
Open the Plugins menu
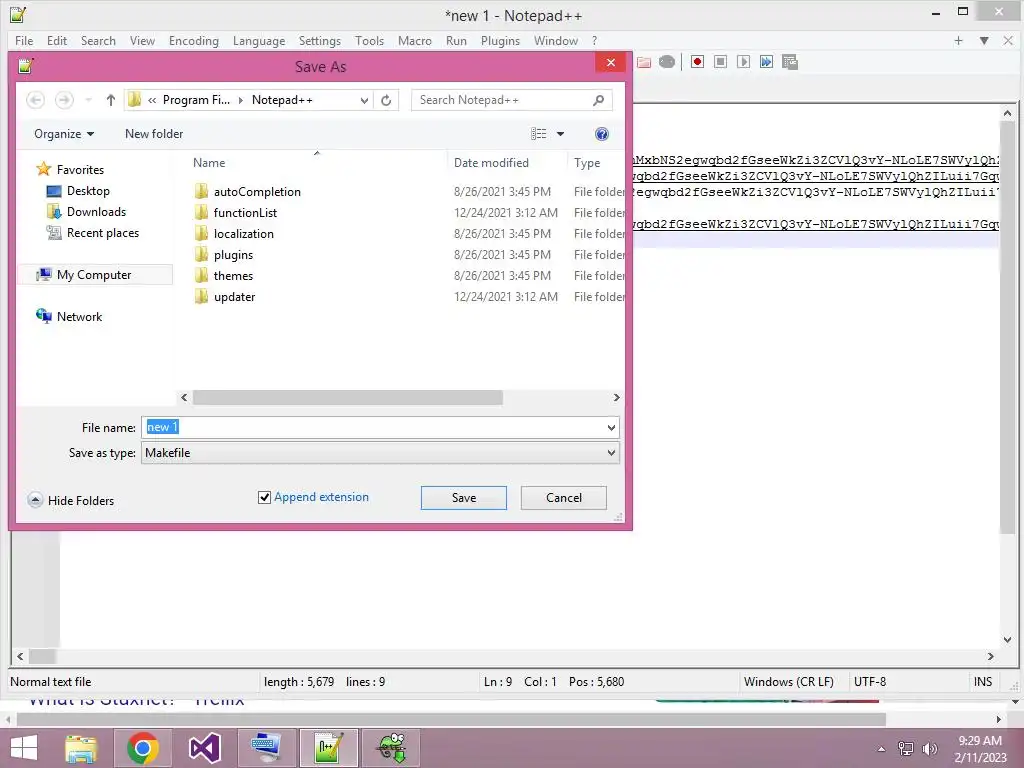[500, 40]
